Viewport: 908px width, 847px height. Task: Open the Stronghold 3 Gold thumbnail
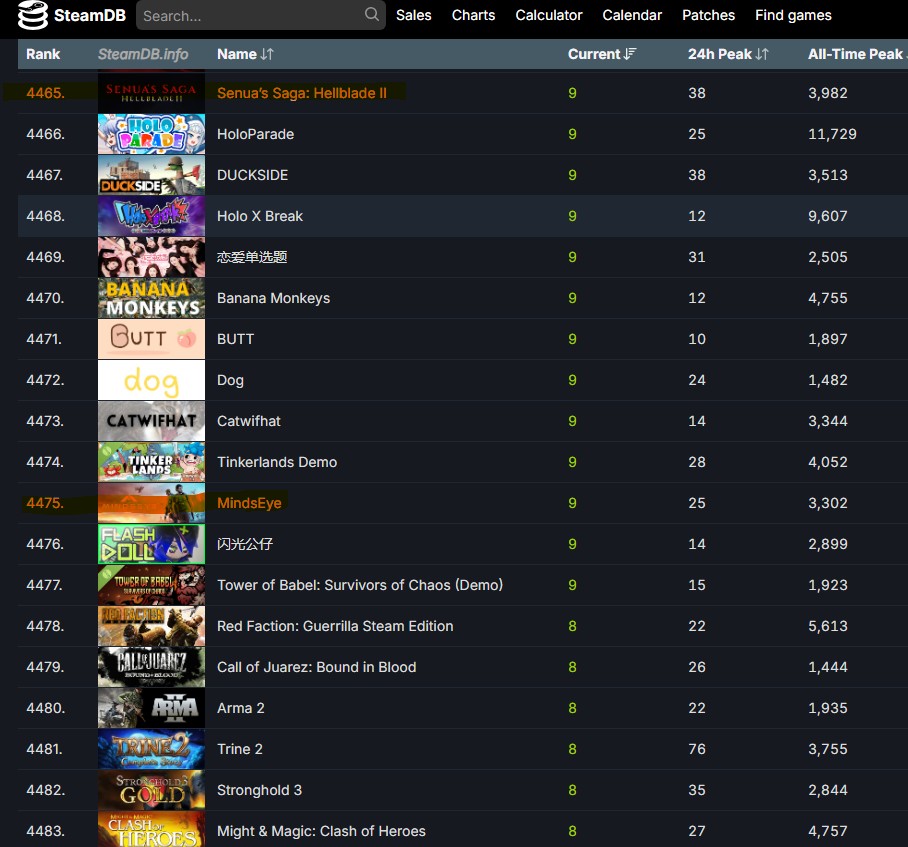(x=151, y=790)
